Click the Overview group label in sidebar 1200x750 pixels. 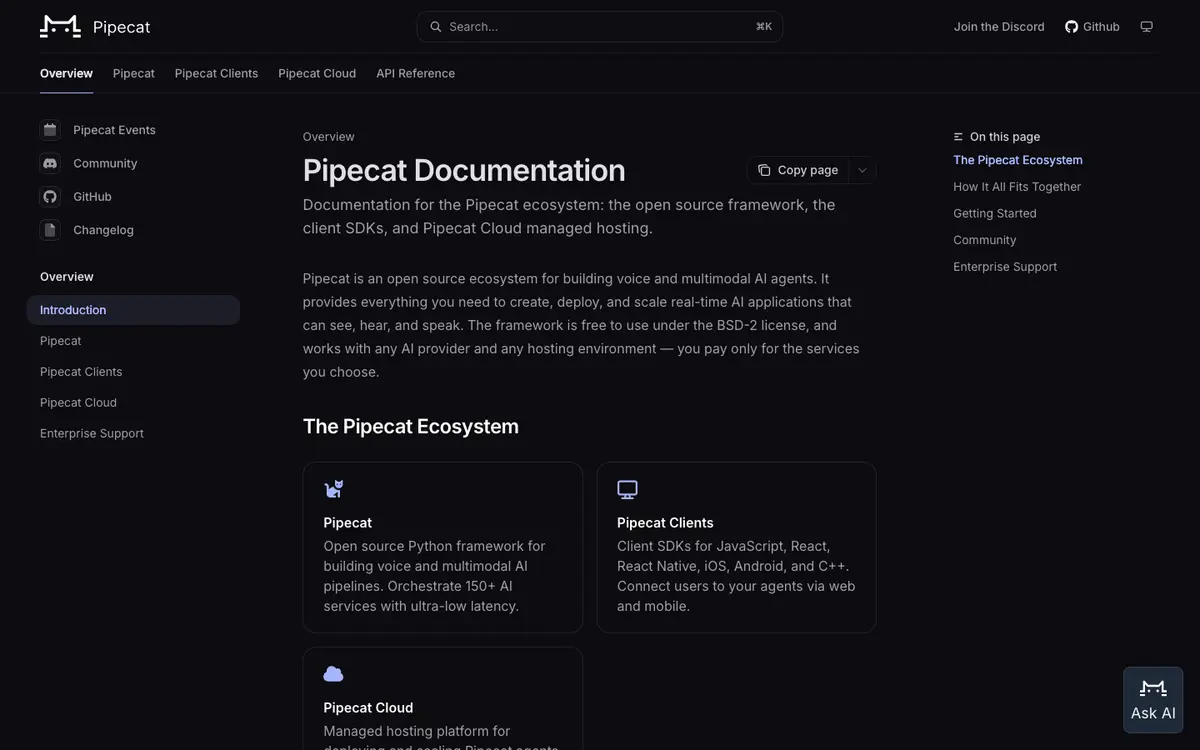[67, 277]
